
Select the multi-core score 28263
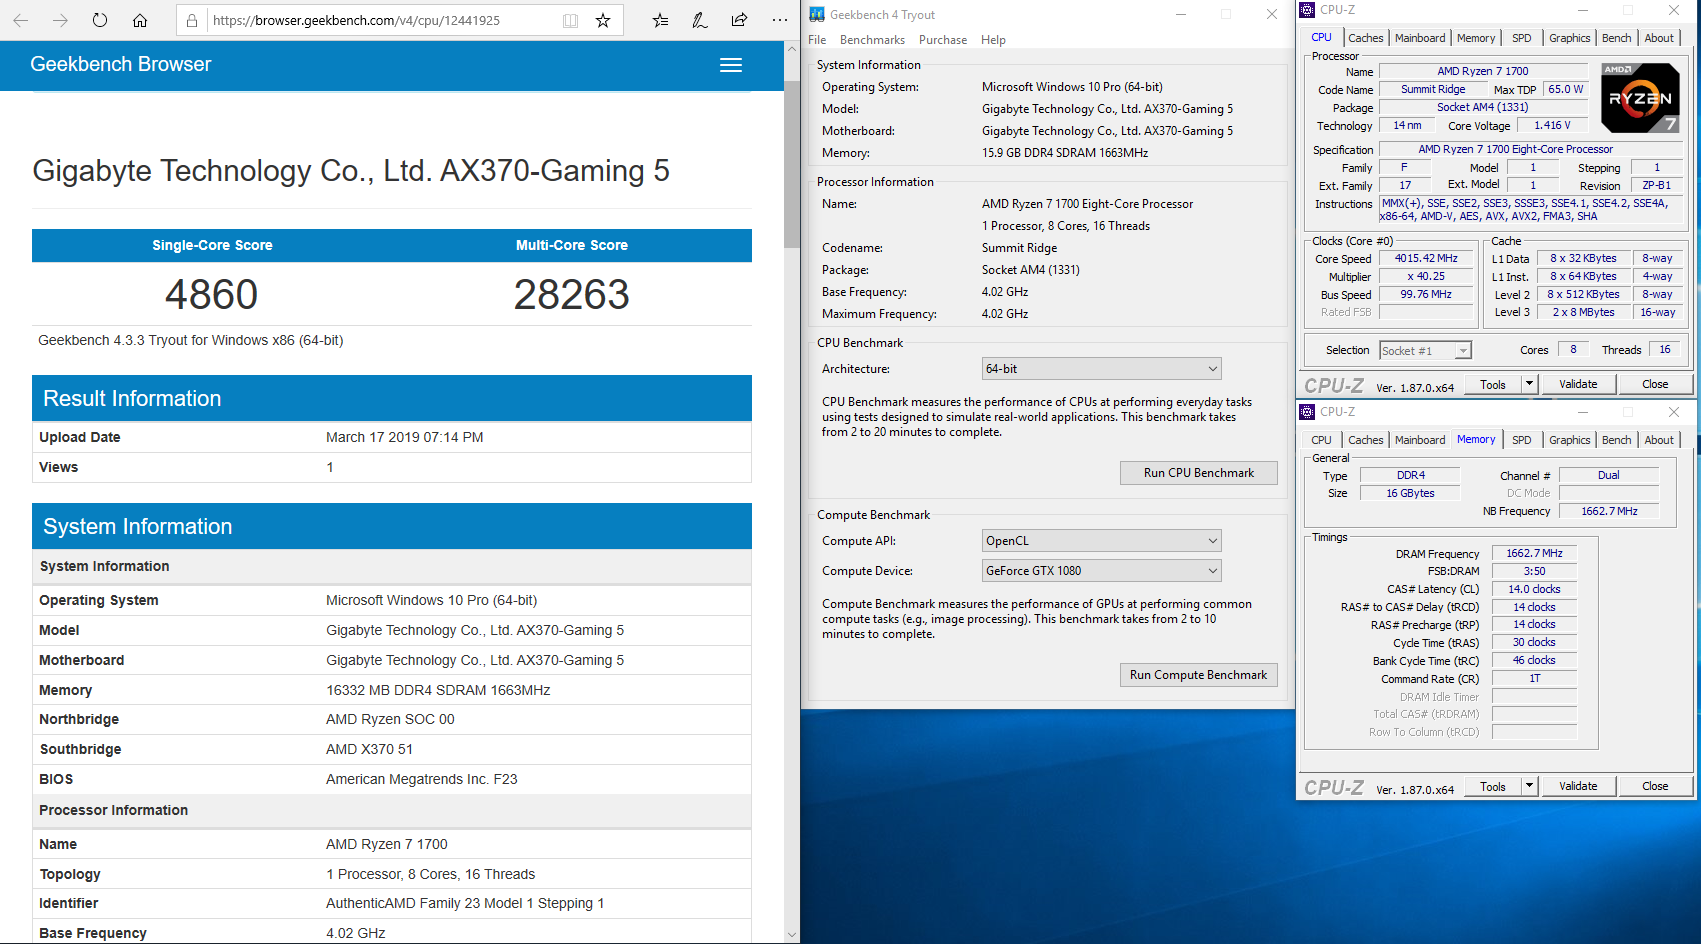point(572,294)
